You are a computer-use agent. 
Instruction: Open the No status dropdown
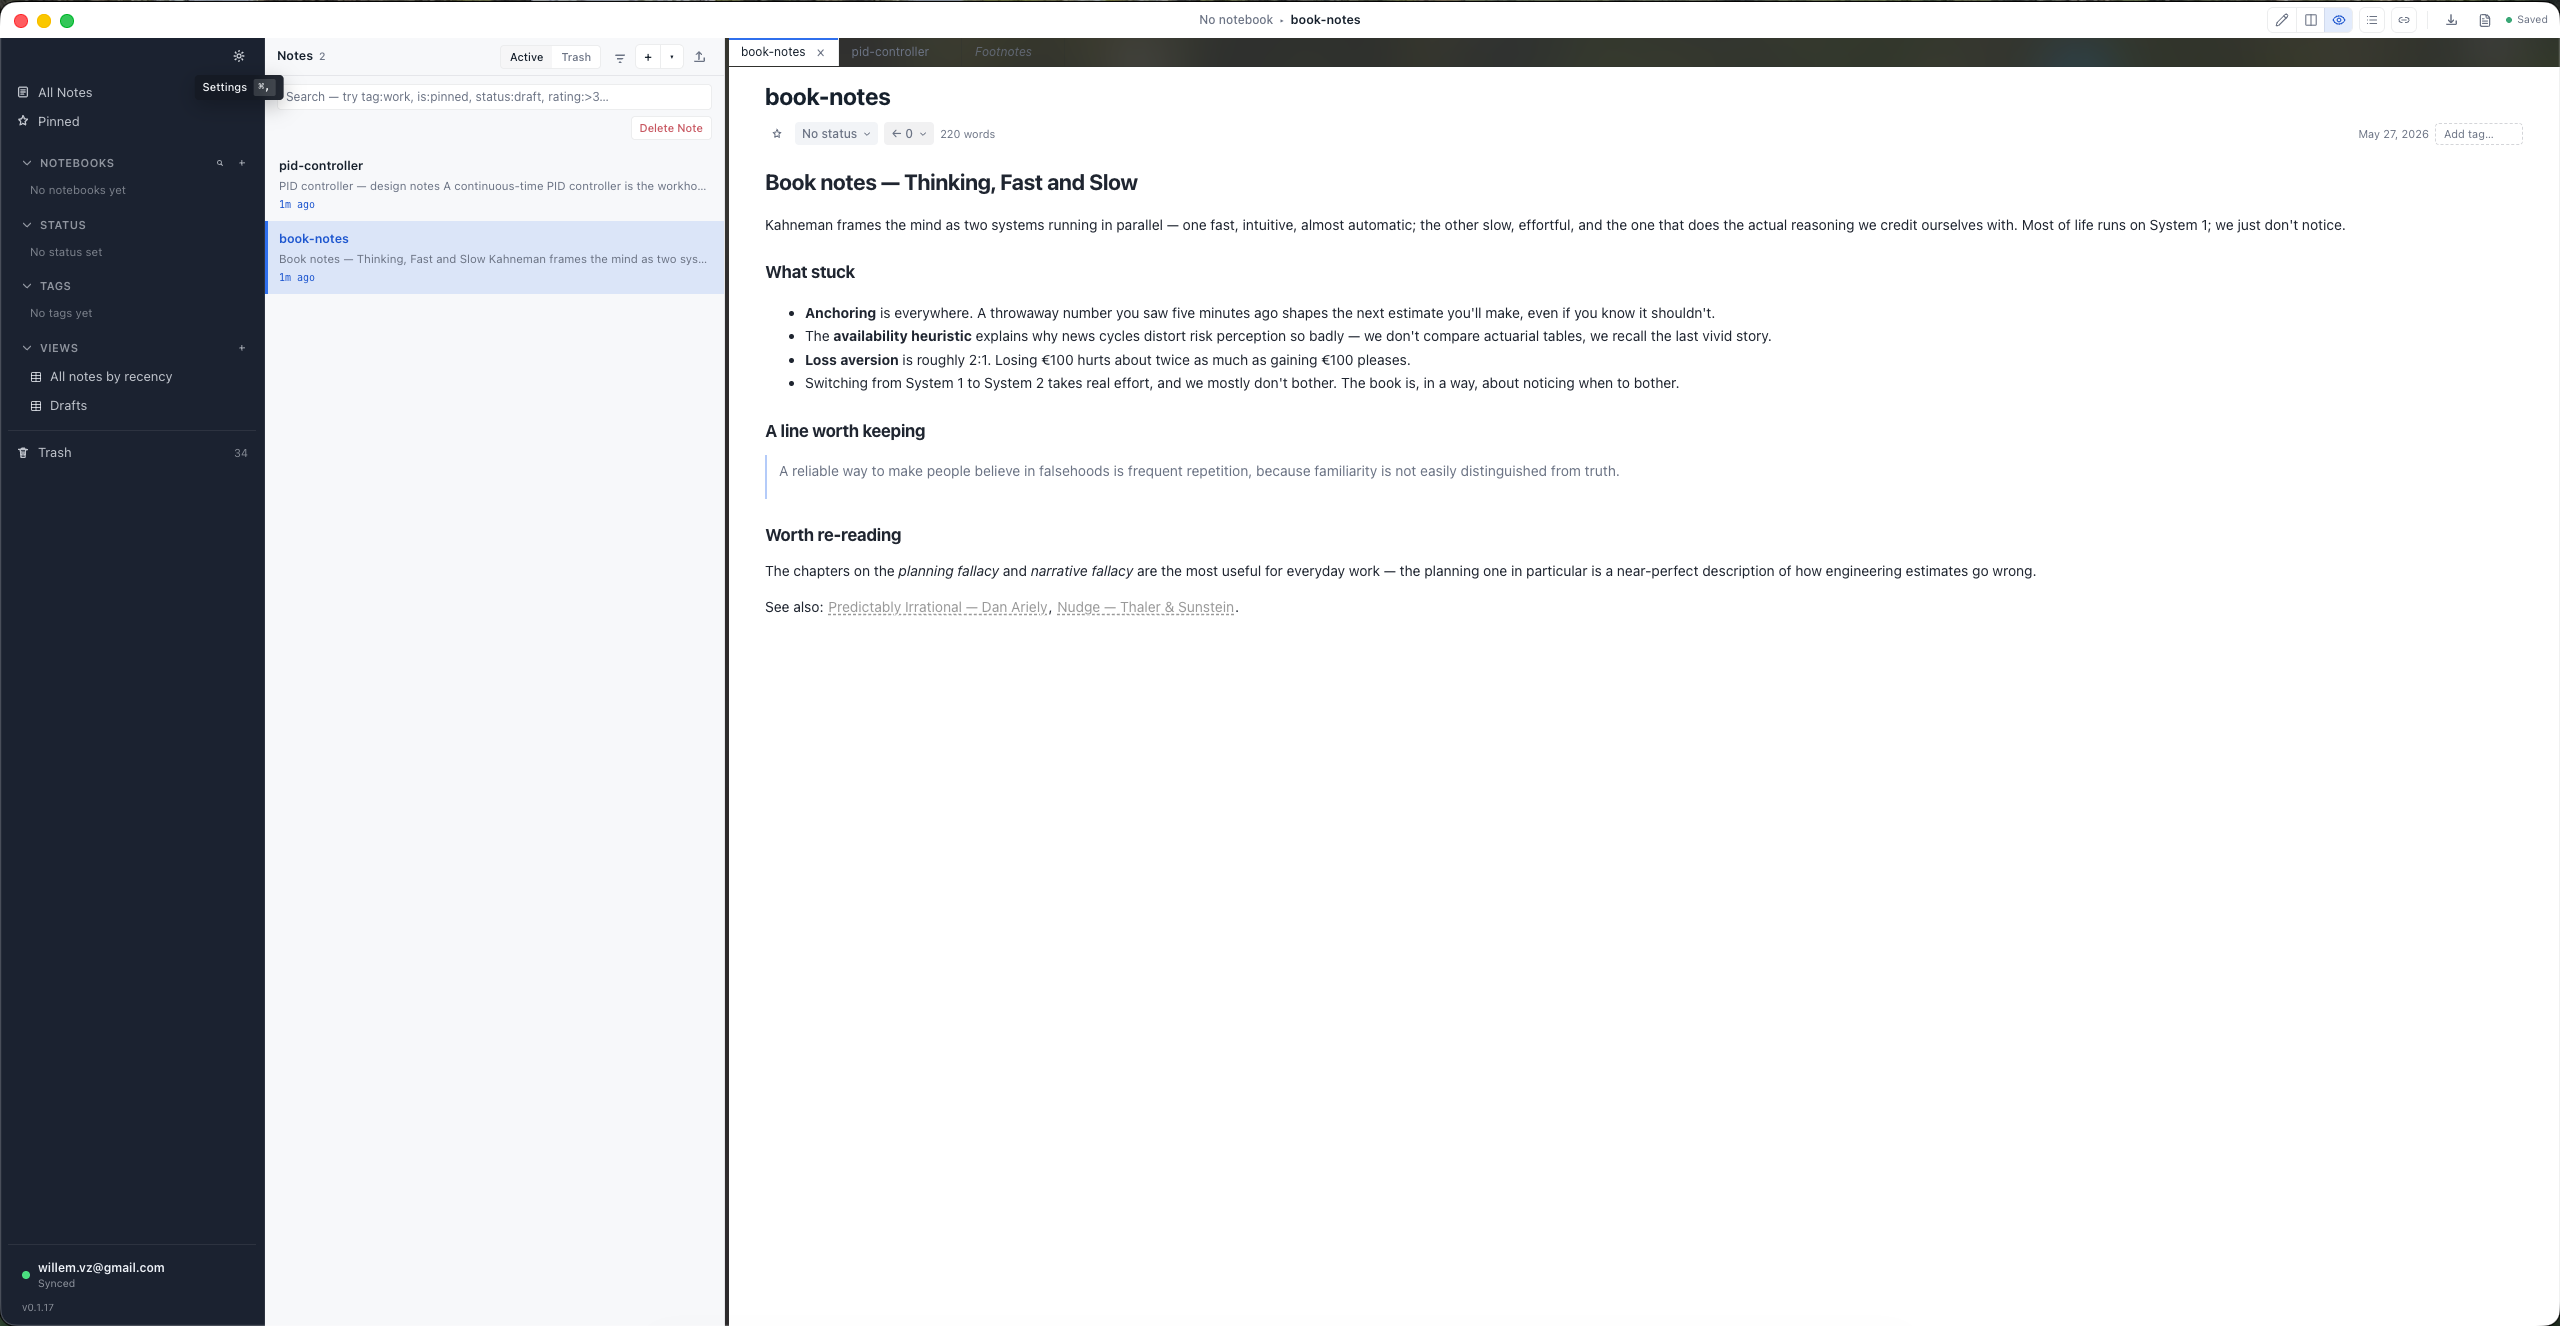click(x=836, y=134)
